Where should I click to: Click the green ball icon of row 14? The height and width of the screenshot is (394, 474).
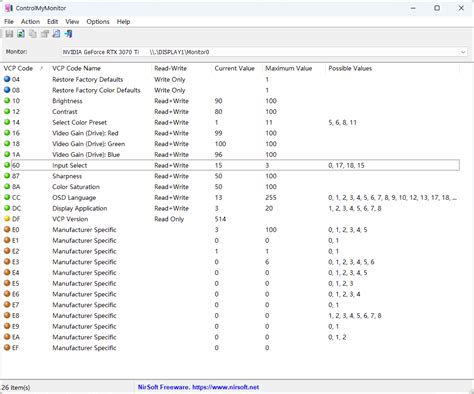click(7, 122)
